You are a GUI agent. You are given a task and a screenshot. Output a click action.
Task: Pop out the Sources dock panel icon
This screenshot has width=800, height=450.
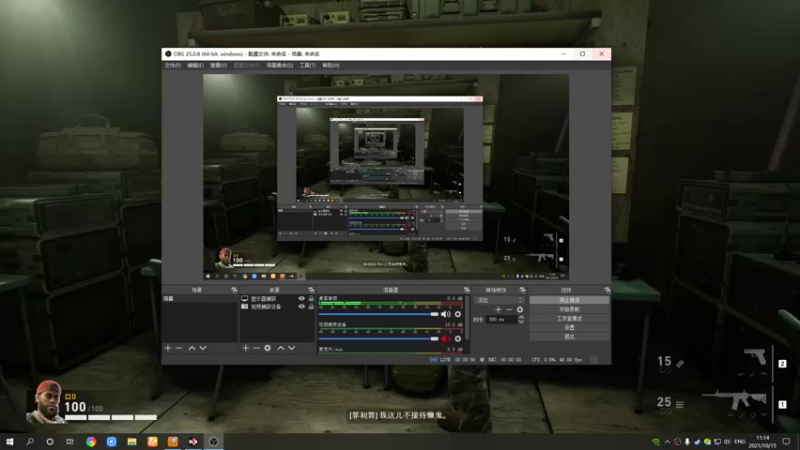pyautogui.click(x=311, y=290)
